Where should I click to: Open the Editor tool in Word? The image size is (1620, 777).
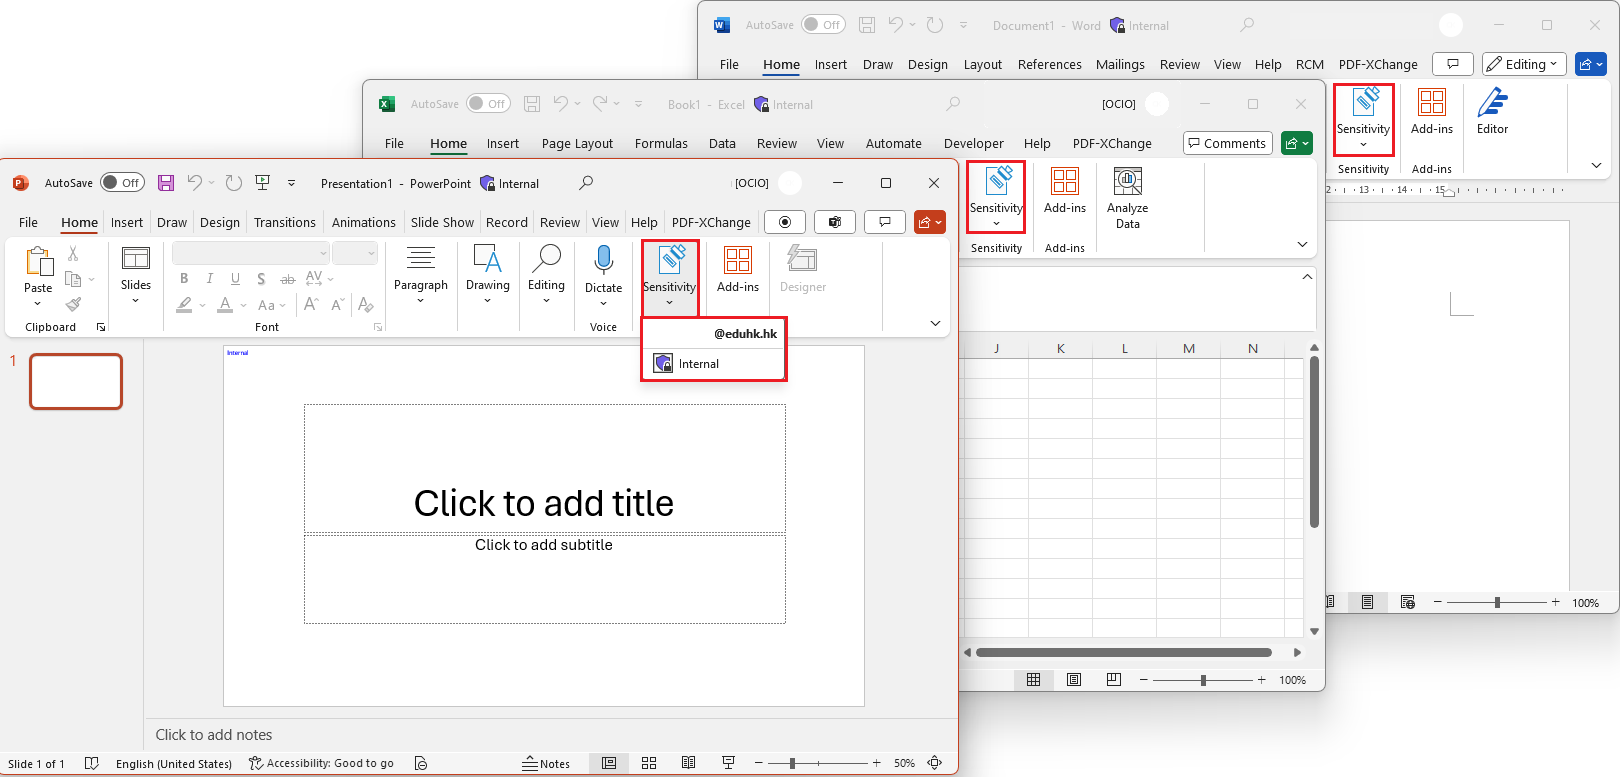click(1492, 110)
